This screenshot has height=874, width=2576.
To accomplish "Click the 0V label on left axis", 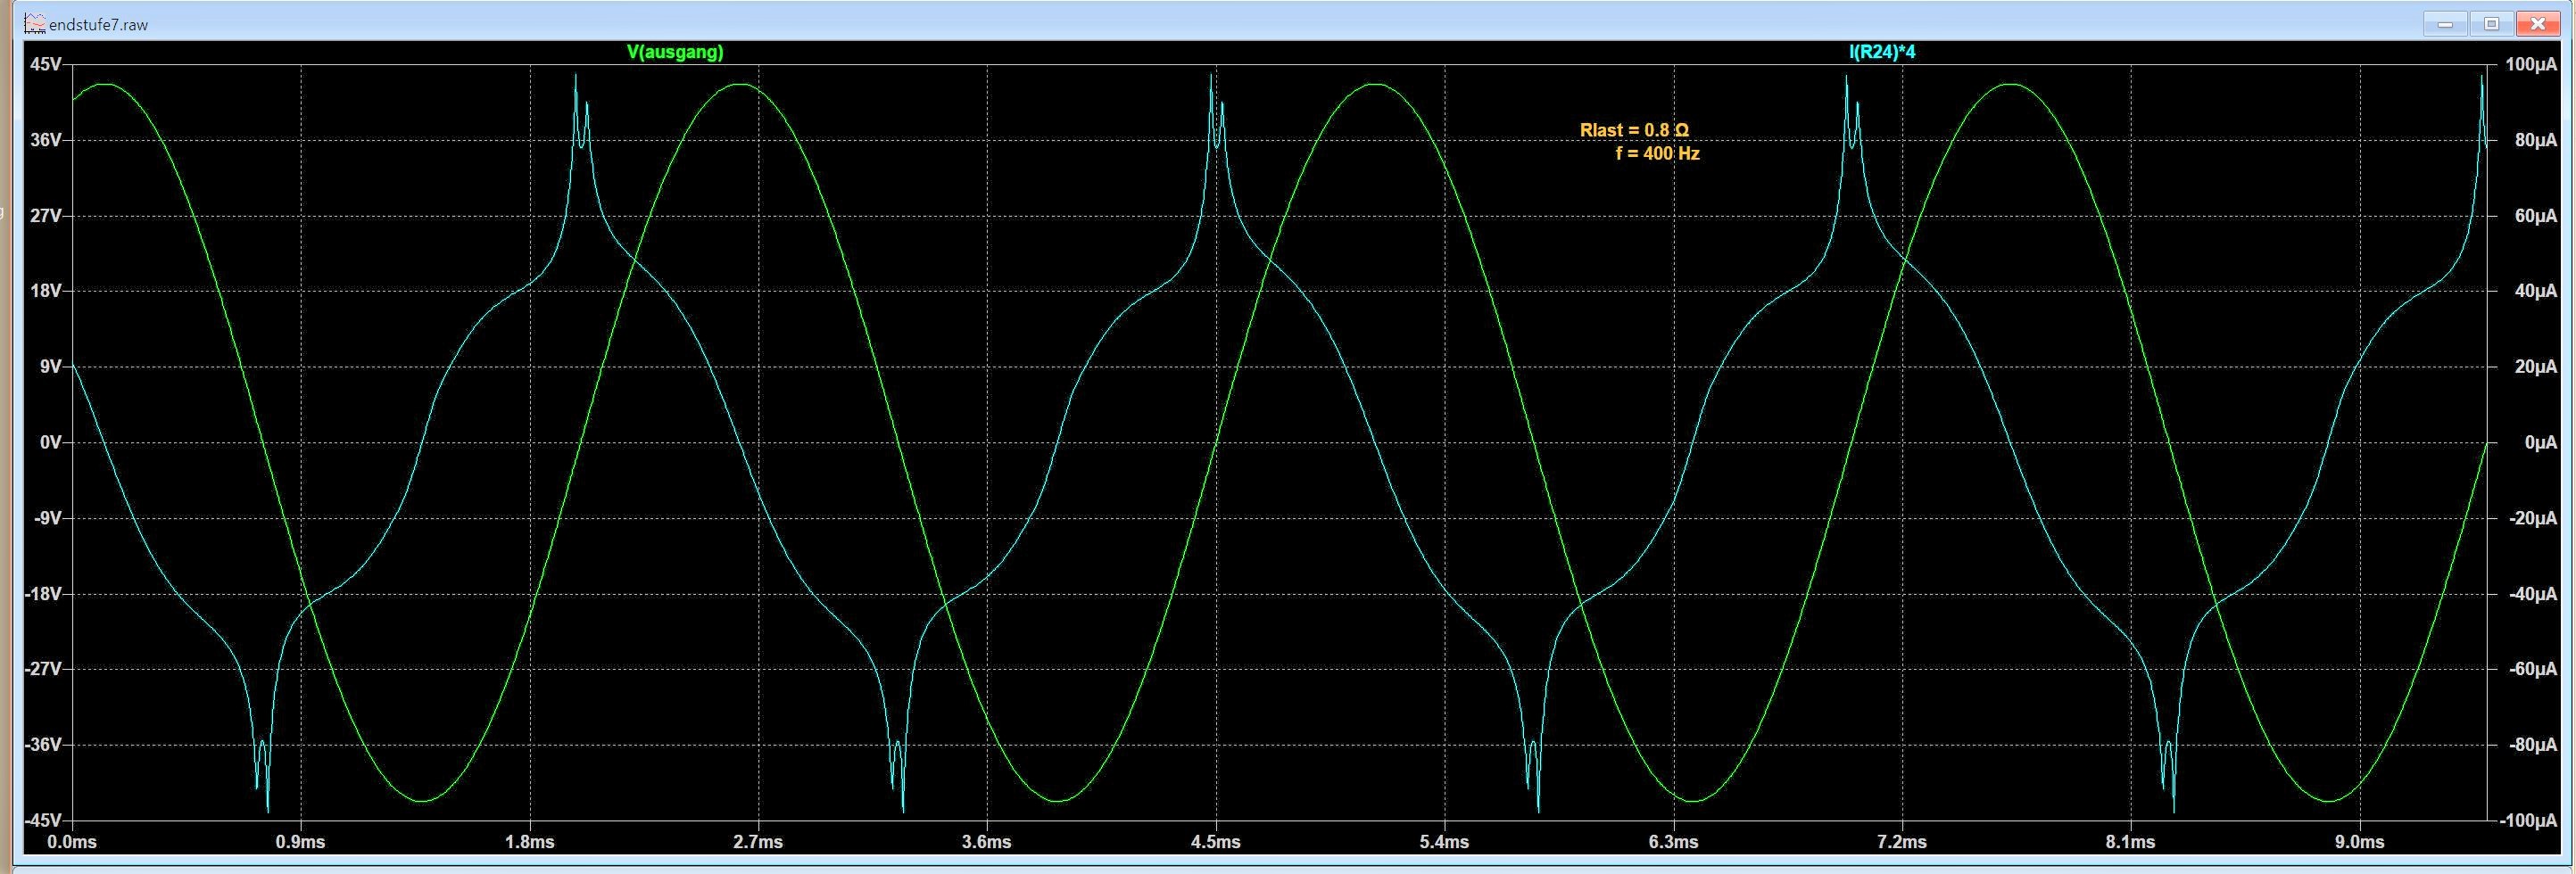I will click(x=50, y=442).
